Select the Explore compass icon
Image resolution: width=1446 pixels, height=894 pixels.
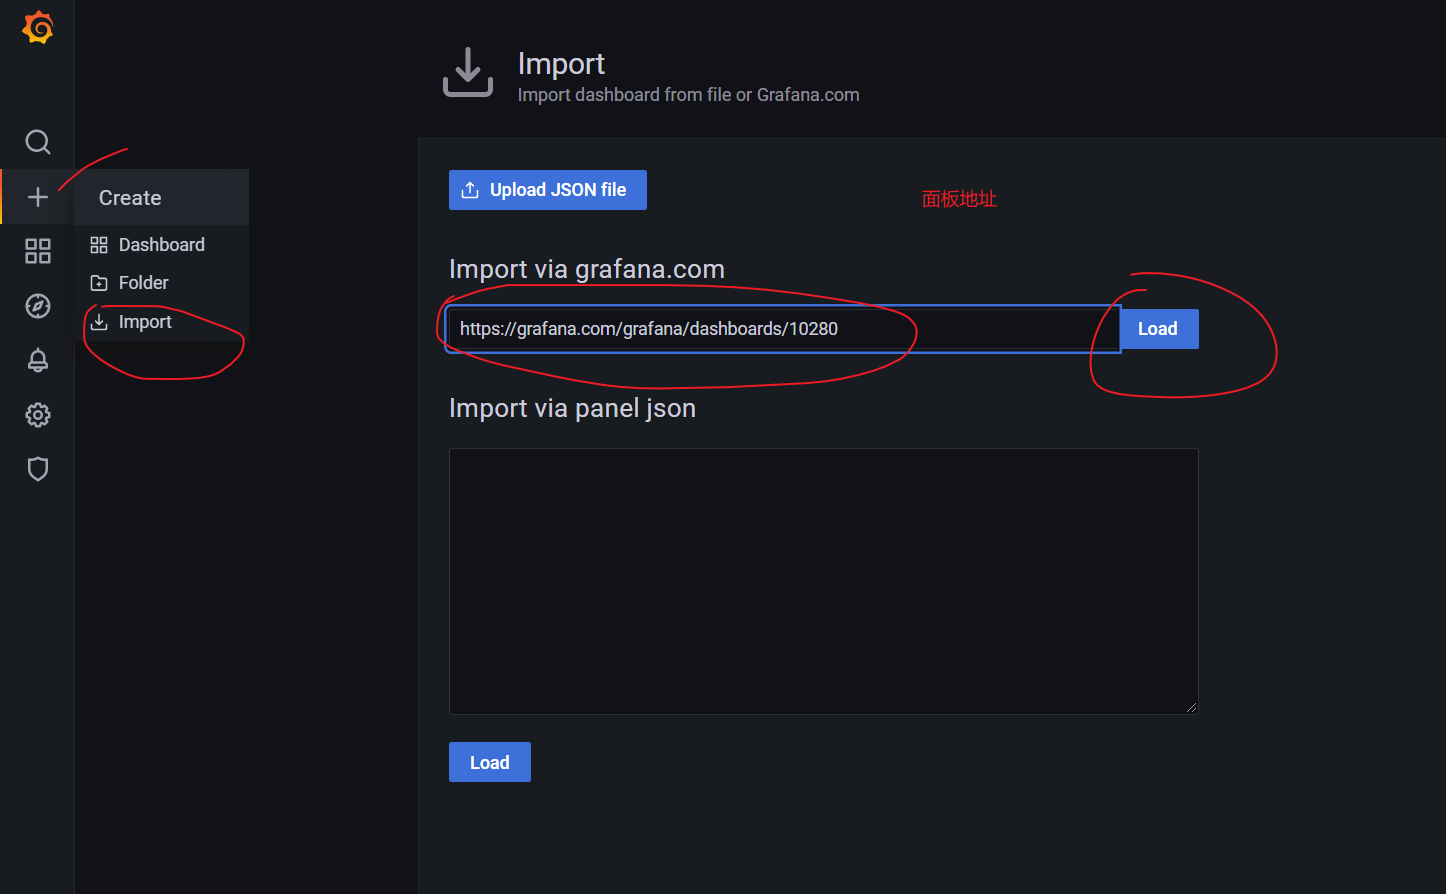37,306
